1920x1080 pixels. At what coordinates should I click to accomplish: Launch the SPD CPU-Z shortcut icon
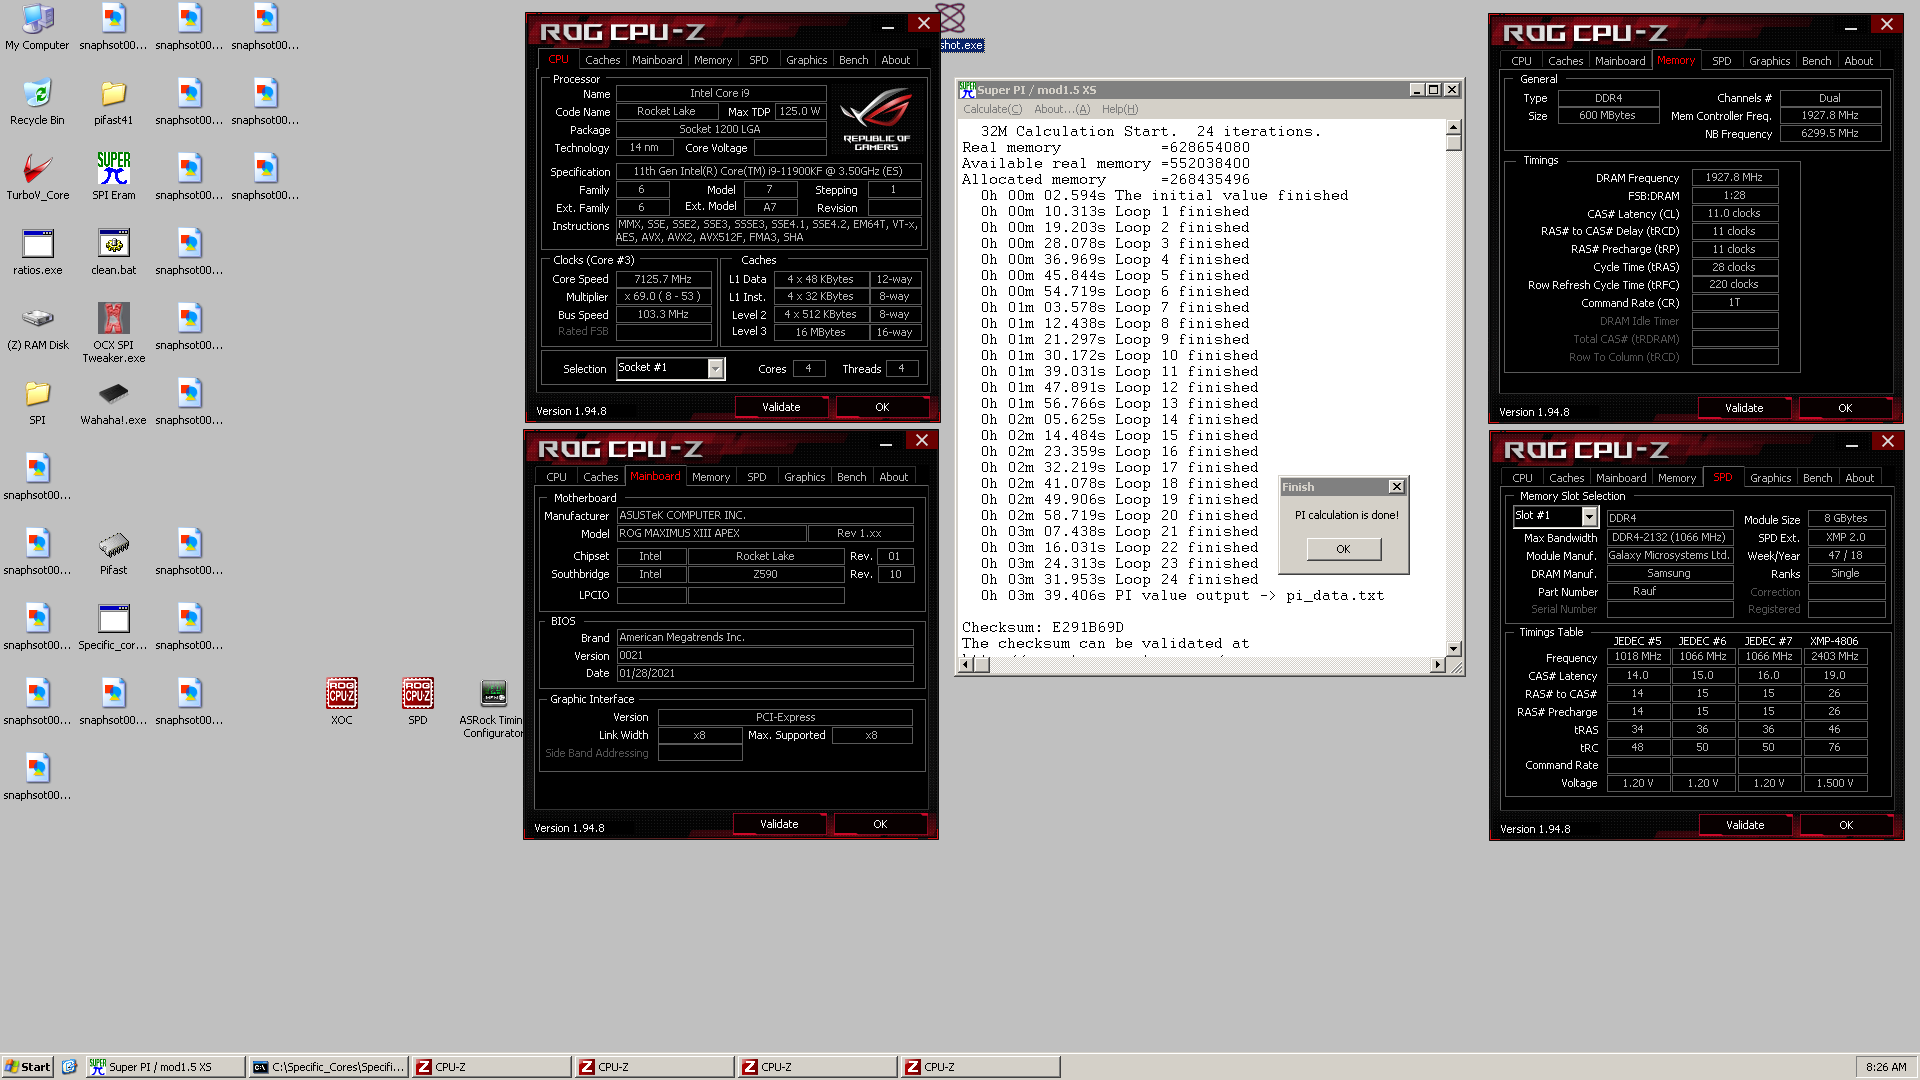click(417, 701)
